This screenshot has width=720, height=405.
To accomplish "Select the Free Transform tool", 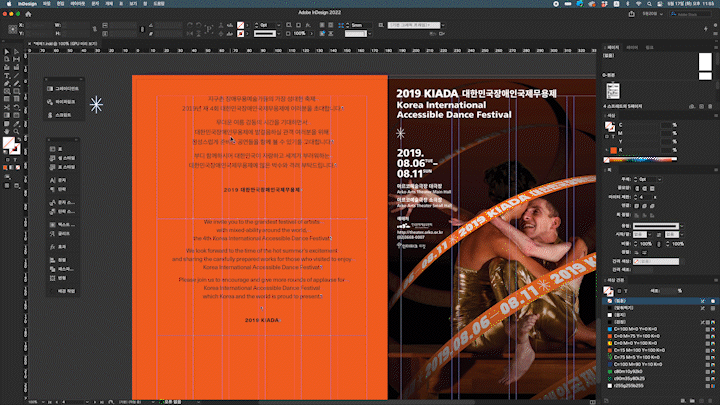I will click(x=16, y=107).
